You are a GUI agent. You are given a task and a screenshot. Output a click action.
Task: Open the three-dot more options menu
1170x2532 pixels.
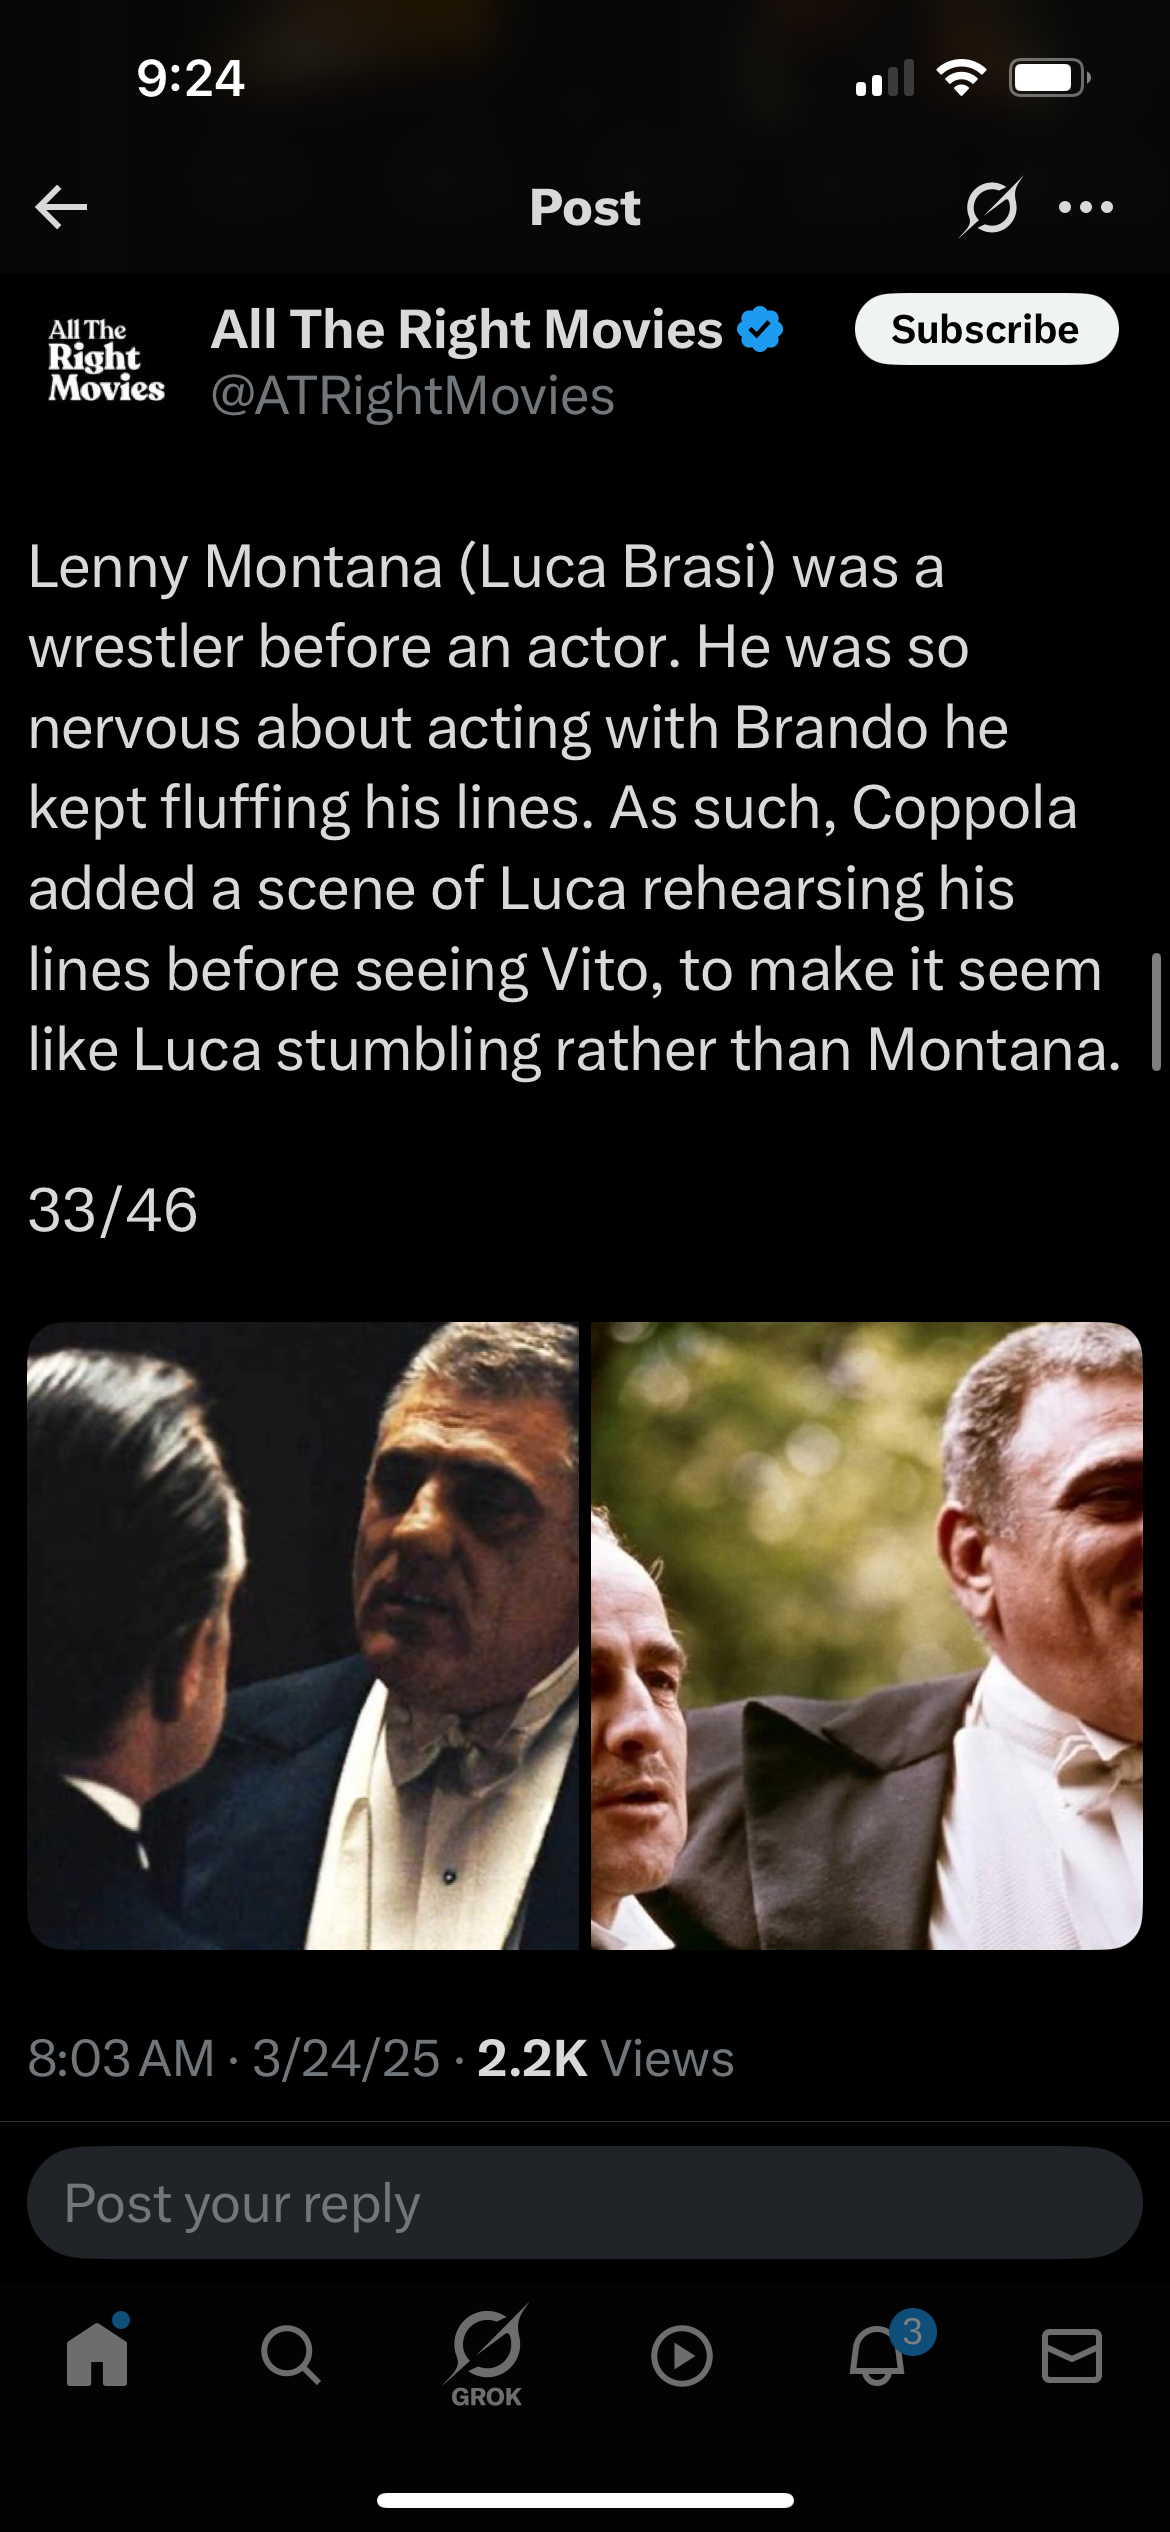pyautogui.click(x=1086, y=207)
